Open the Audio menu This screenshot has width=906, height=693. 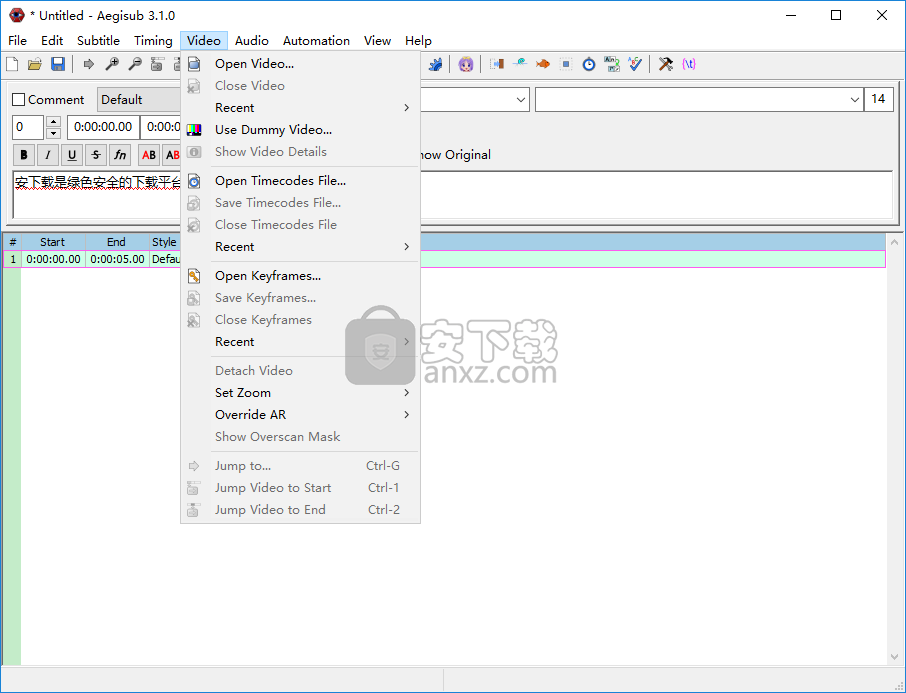pos(251,41)
